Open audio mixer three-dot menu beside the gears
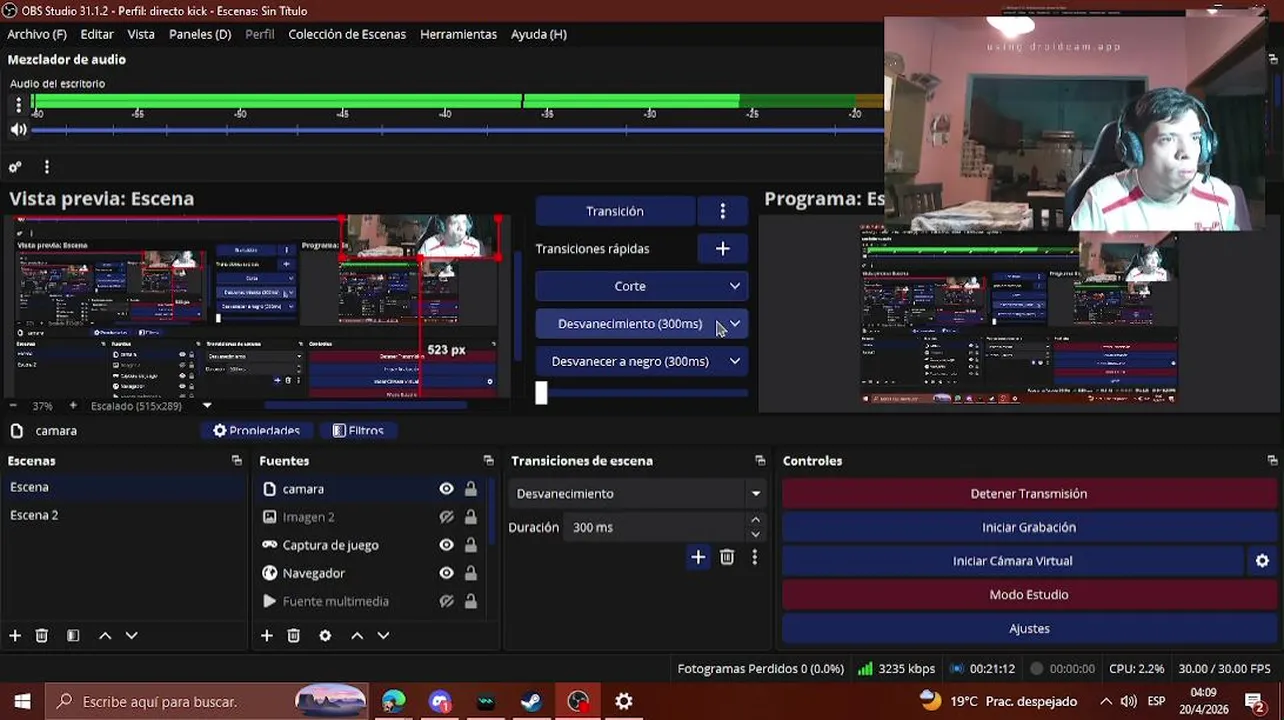Screen dimensions: 1284x720 (46, 167)
